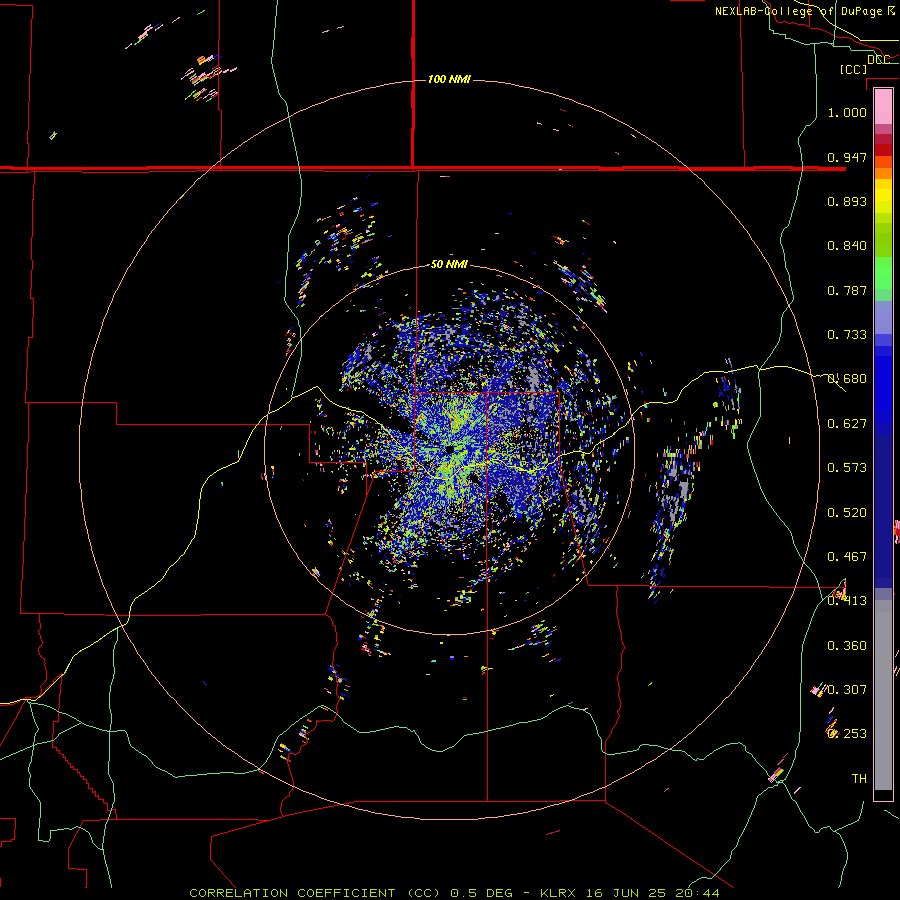Click the 0.360 legend value
Viewport: 900px width, 900px height.
pyautogui.click(x=847, y=646)
